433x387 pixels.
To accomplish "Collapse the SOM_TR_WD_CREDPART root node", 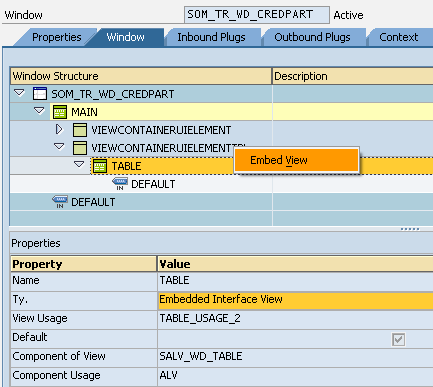I will click(19, 93).
